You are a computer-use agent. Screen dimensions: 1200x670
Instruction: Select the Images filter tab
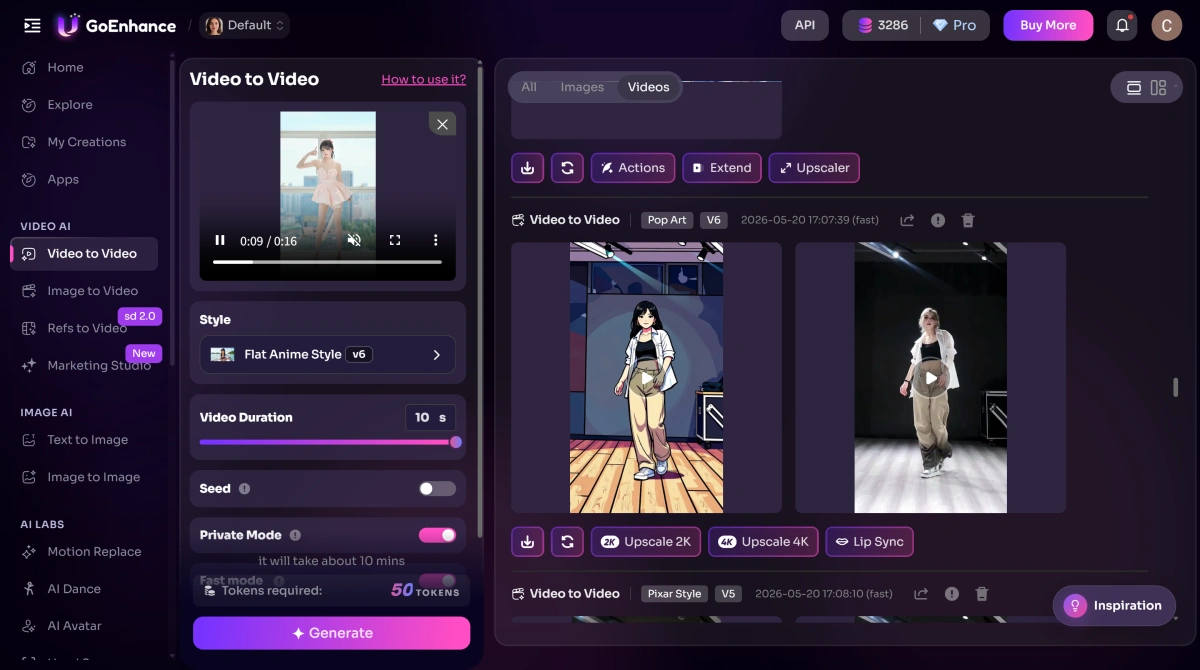582,87
